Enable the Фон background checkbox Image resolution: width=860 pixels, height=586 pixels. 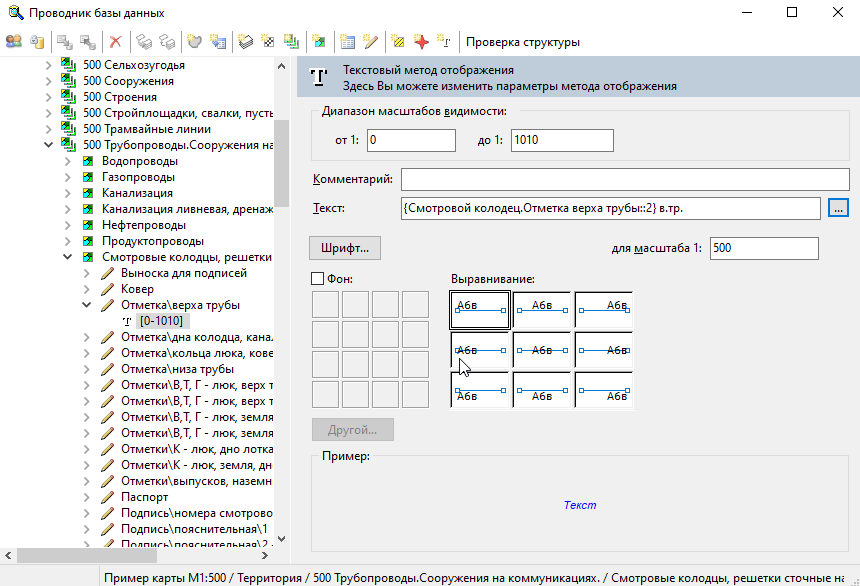pyautogui.click(x=318, y=279)
